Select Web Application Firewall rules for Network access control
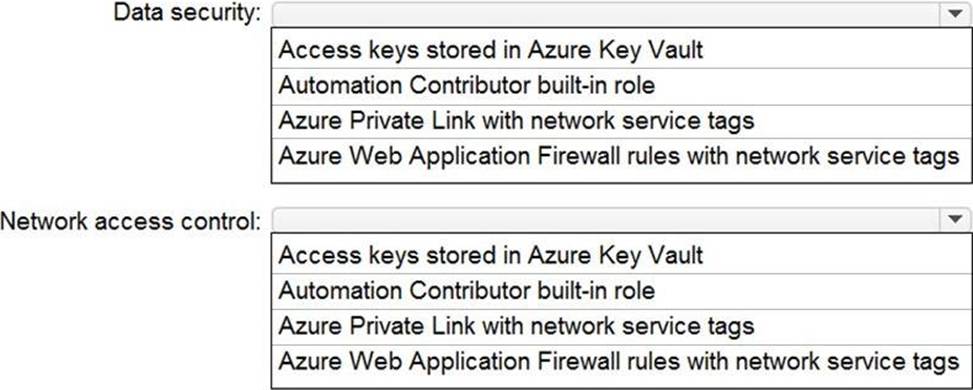This screenshot has height=390, width=973. [x=619, y=361]
